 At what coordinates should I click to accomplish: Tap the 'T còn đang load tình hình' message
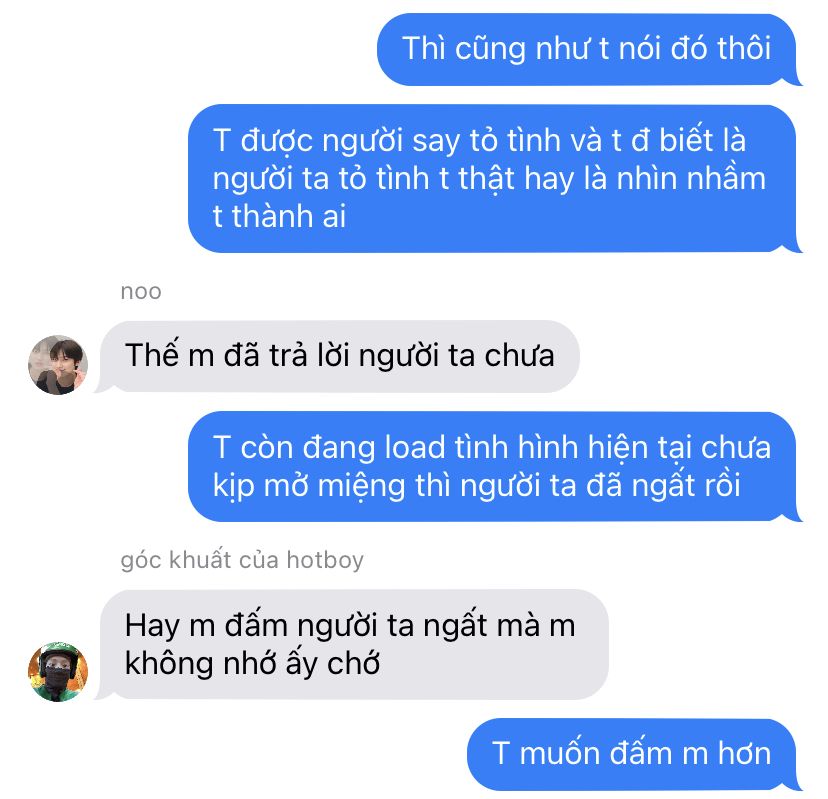pyautogui.click(x=495, y=467)
